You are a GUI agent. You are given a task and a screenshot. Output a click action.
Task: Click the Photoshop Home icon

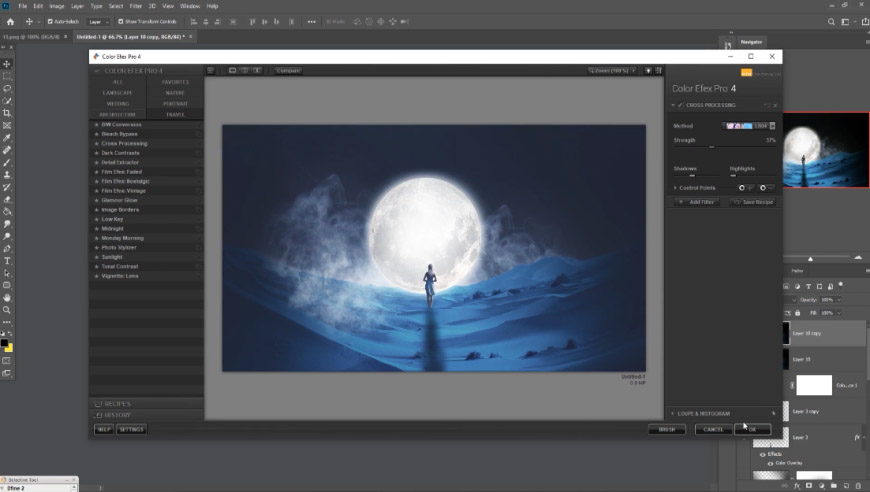(10, 22)
